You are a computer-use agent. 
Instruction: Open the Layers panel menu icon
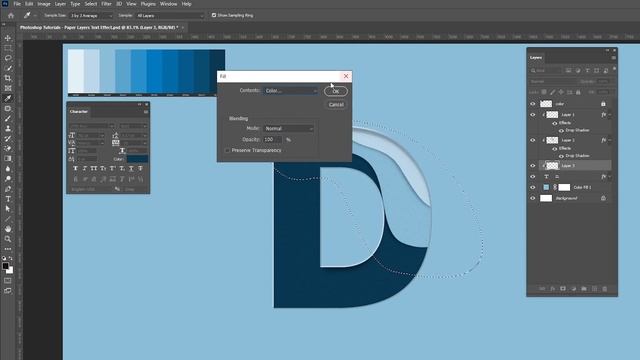pos(613,58)
